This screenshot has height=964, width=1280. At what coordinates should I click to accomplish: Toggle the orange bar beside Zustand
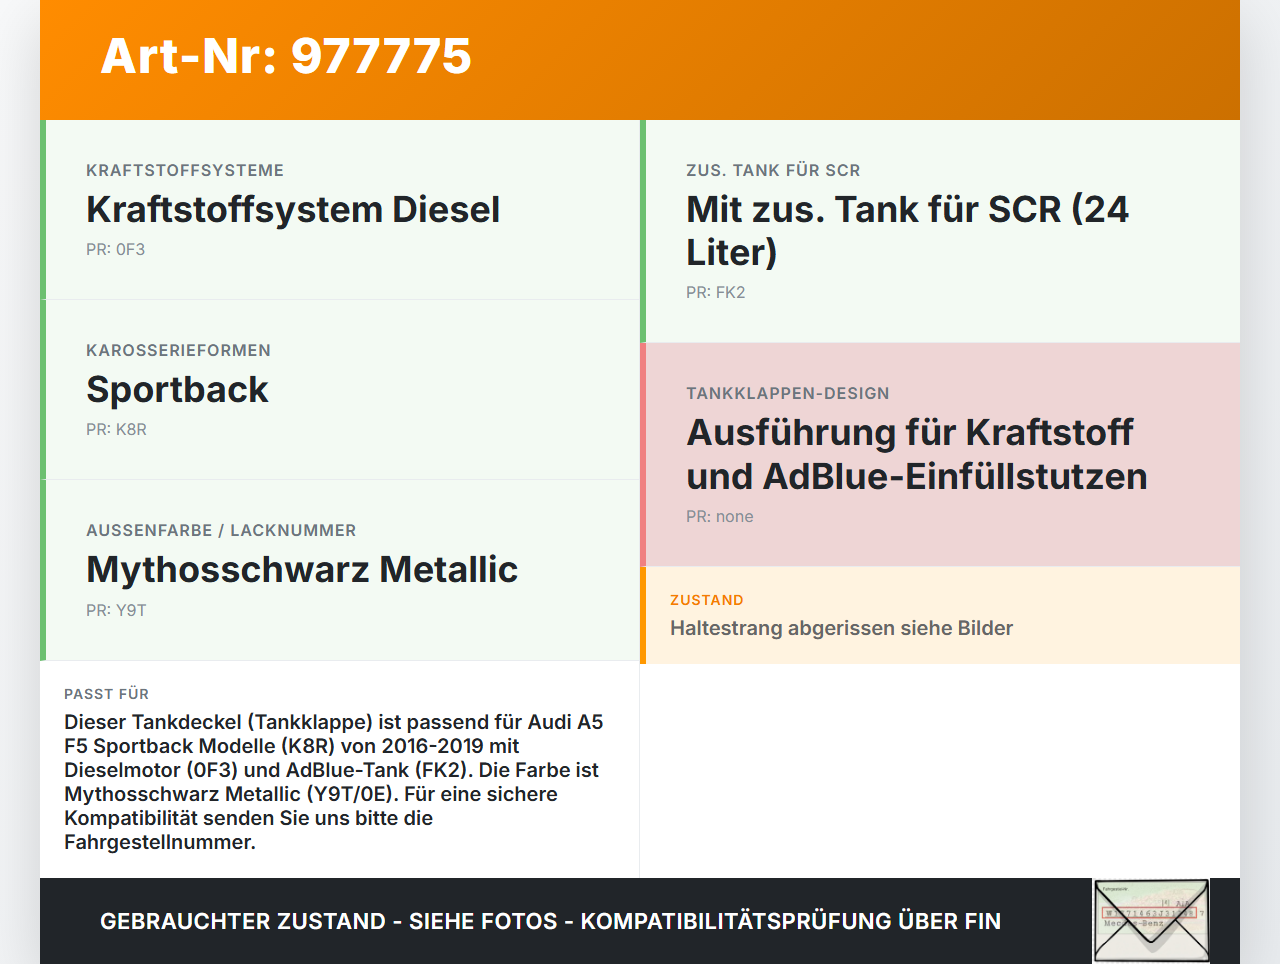tap(643, 615)
